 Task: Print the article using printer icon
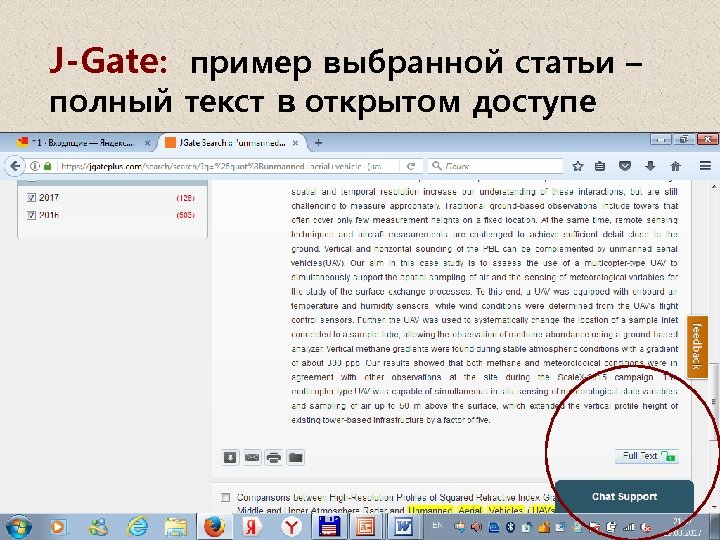pyautogui.click(x=274, y=457)
